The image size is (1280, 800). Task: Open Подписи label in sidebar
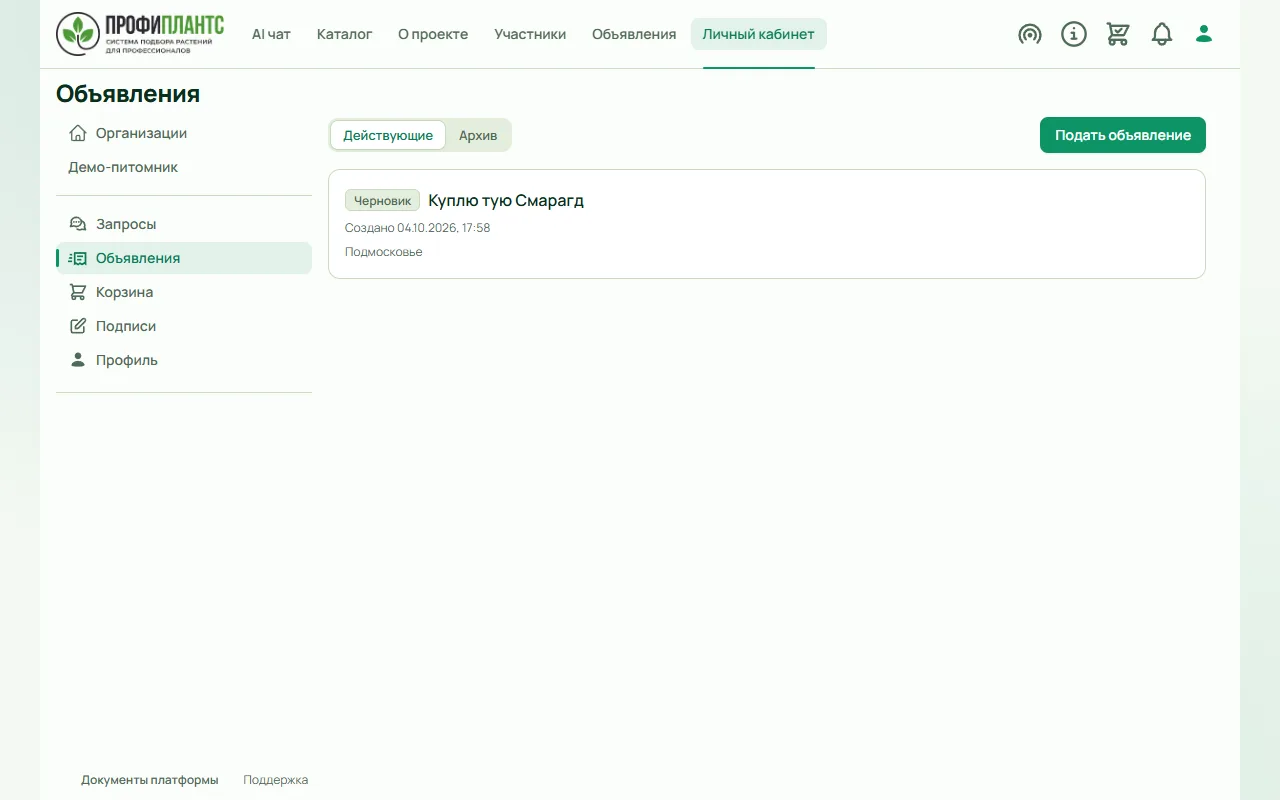pyautogui.click(x=126, y=326)
